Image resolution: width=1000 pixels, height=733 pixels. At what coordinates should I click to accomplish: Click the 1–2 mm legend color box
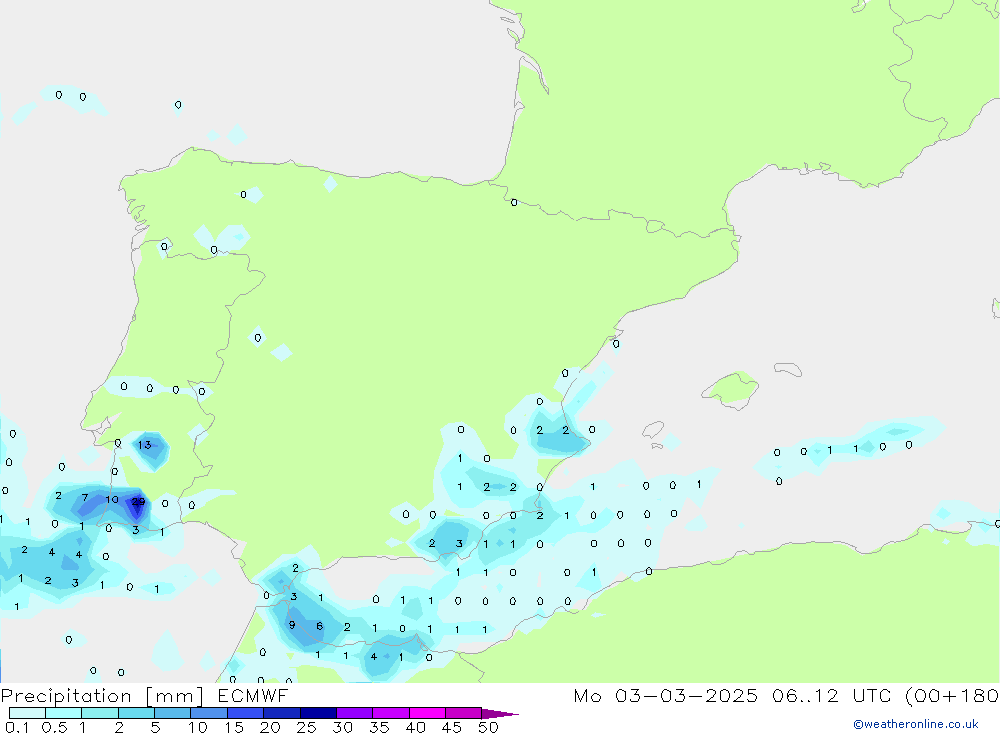[x=100, y=713]
